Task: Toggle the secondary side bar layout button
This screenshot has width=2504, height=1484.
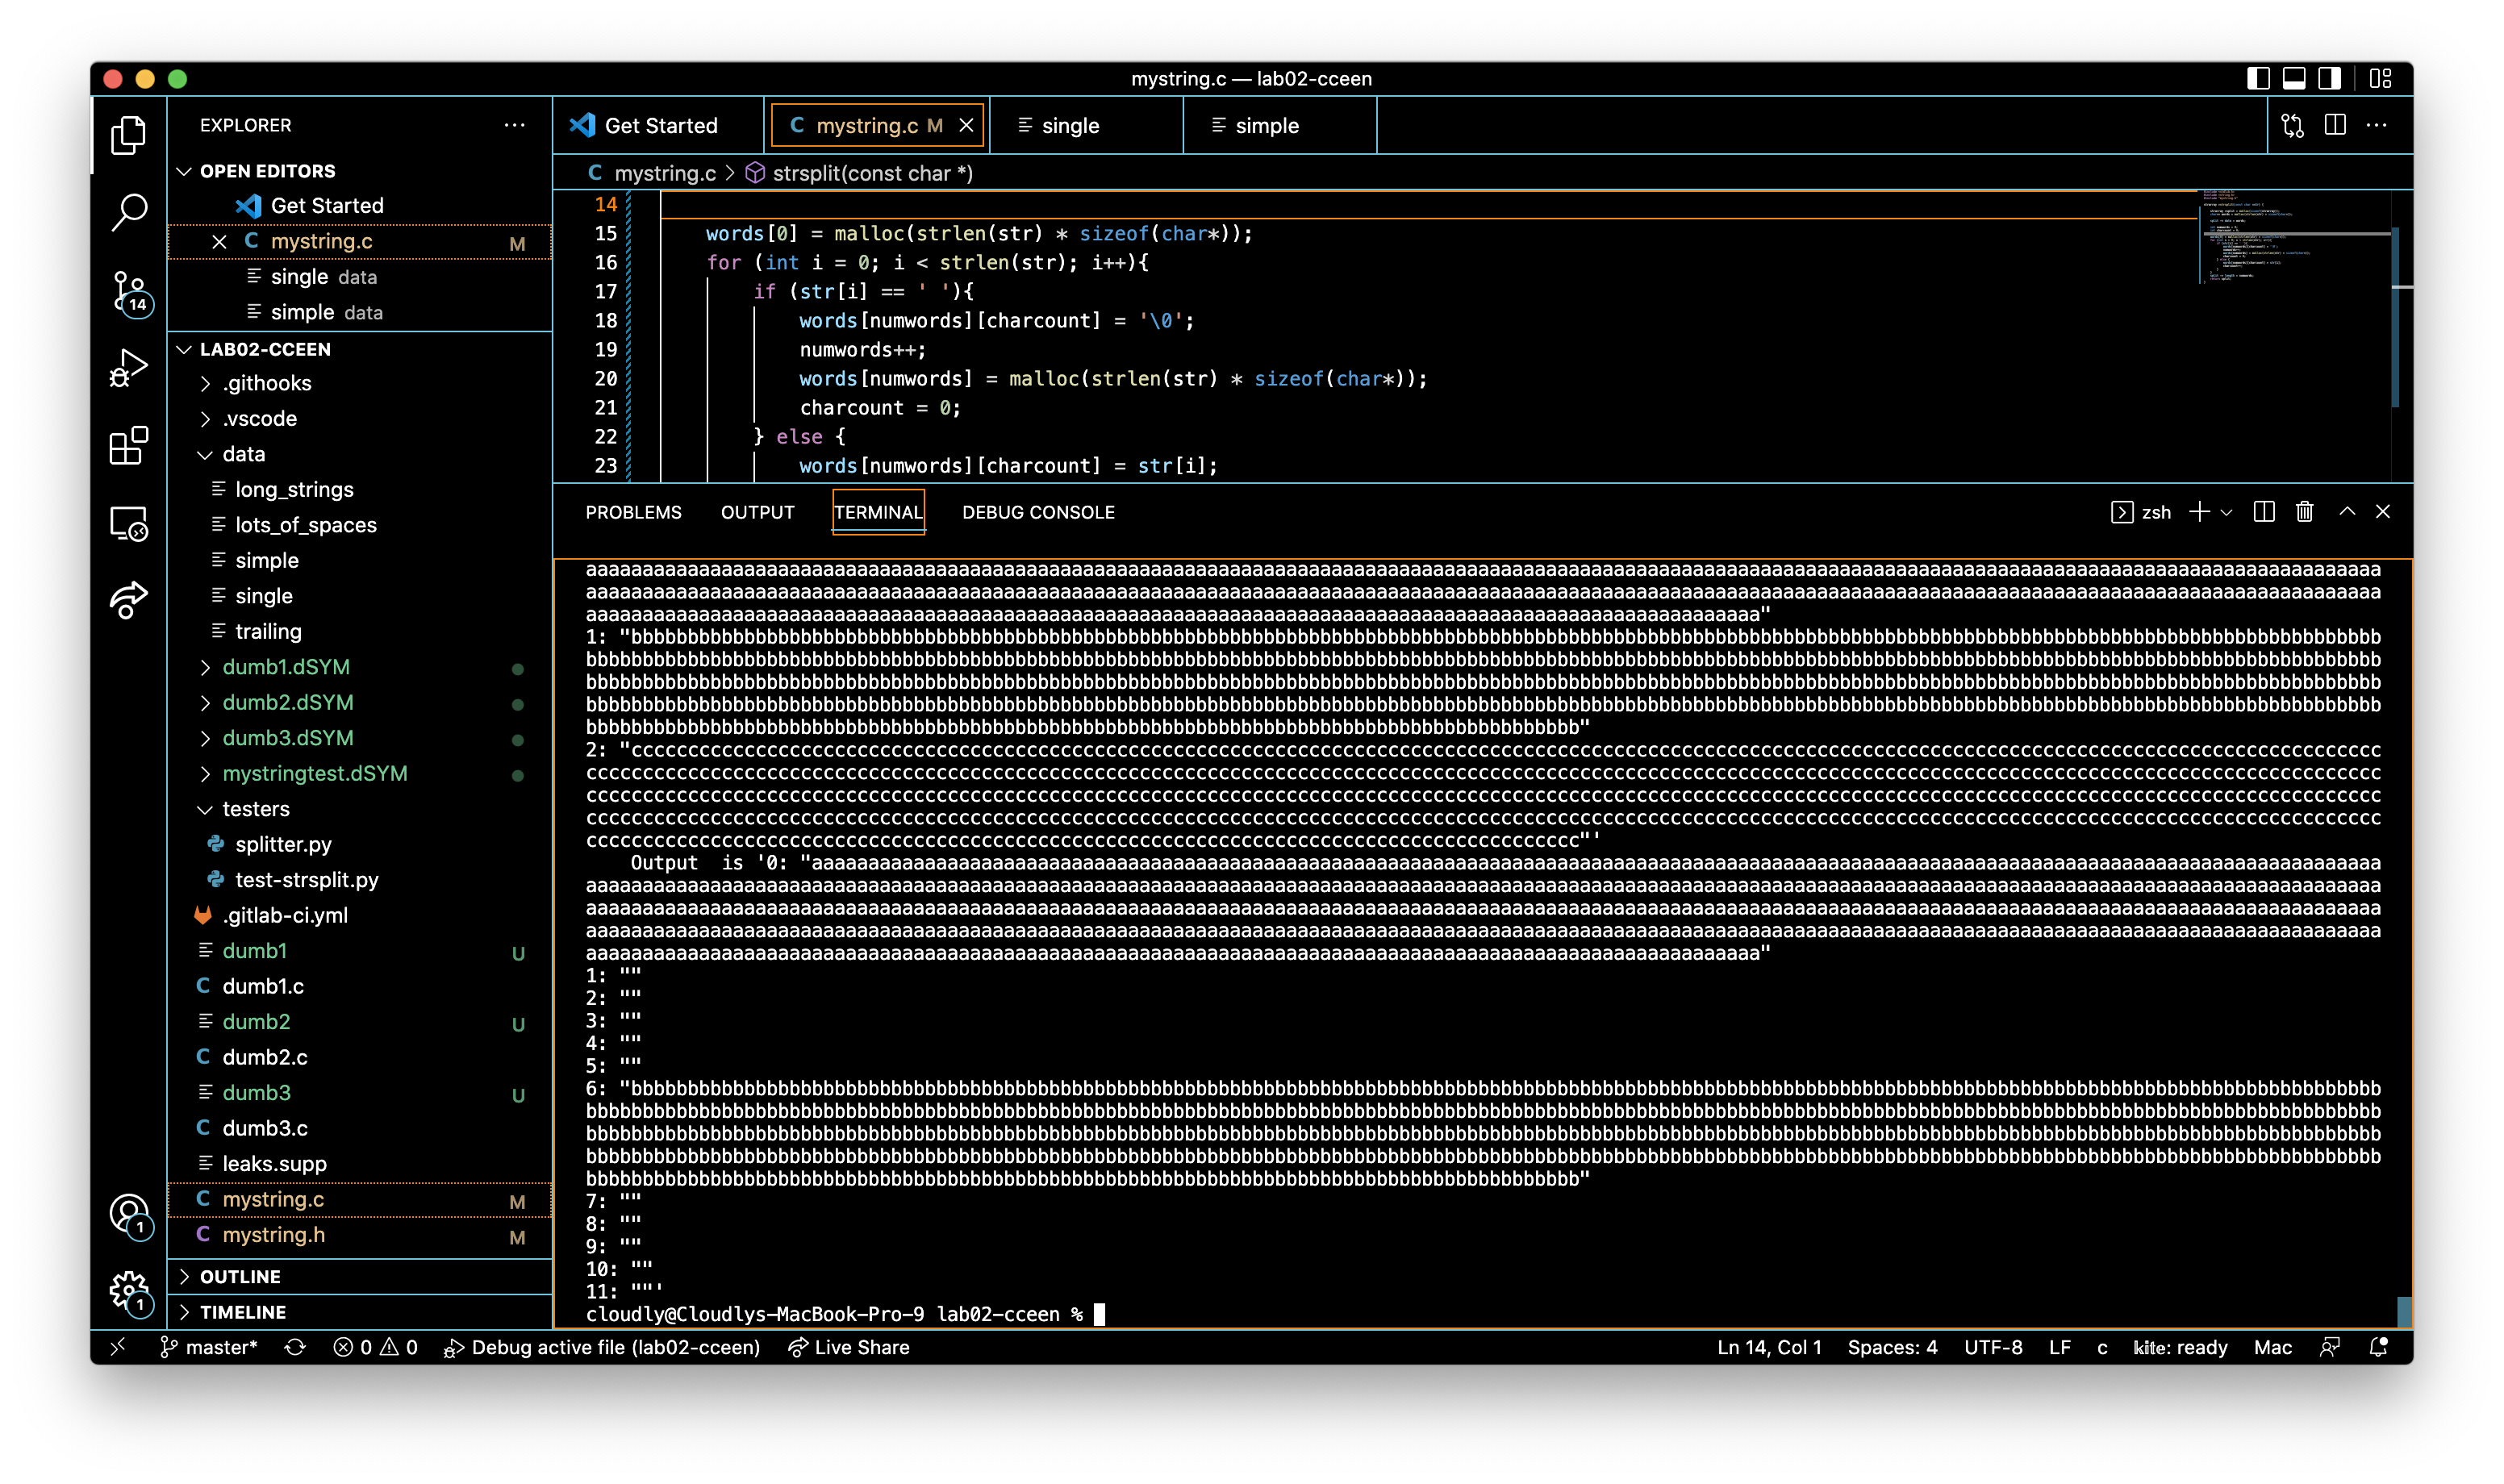Action: pyautogui.click(x=2329, y=79)
